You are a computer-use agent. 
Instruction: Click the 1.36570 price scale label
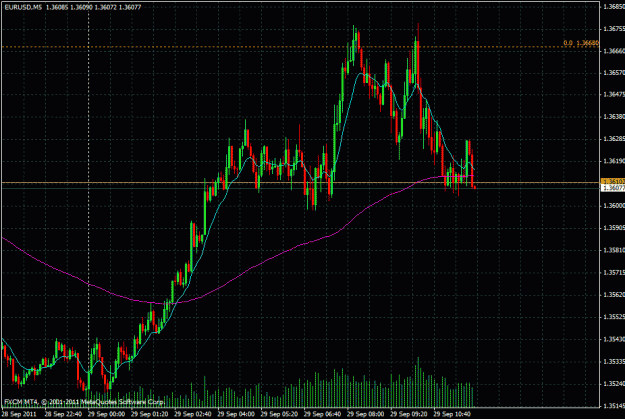614,73
